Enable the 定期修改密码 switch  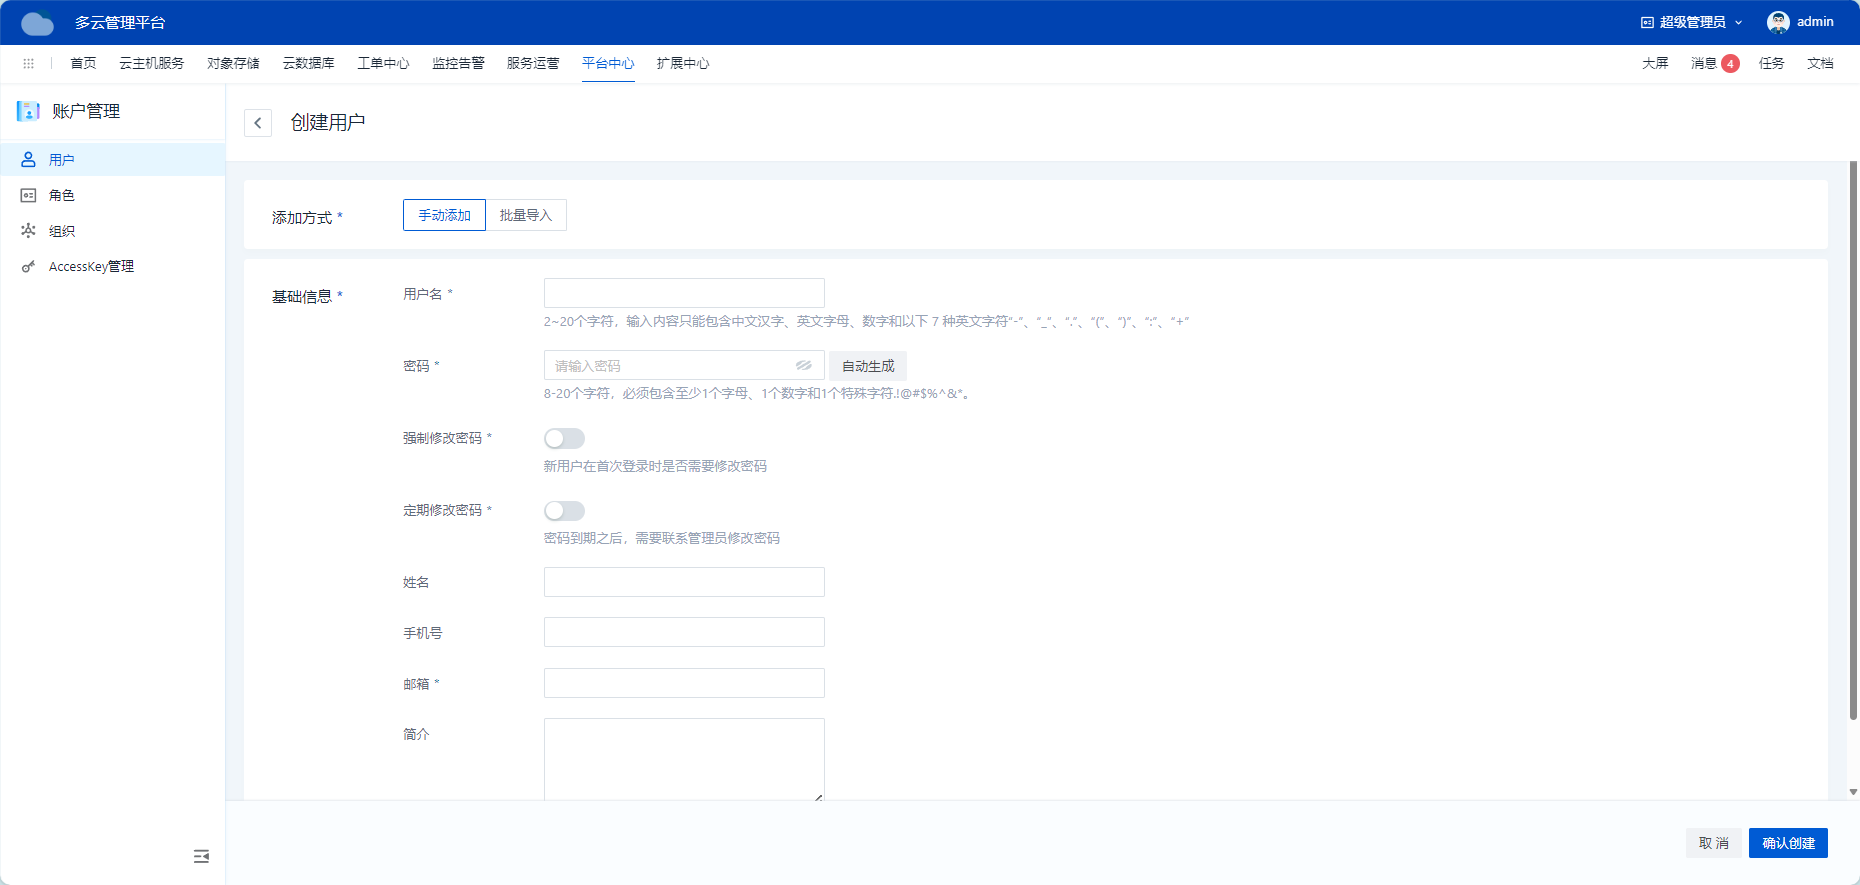[x=564, y=511]
